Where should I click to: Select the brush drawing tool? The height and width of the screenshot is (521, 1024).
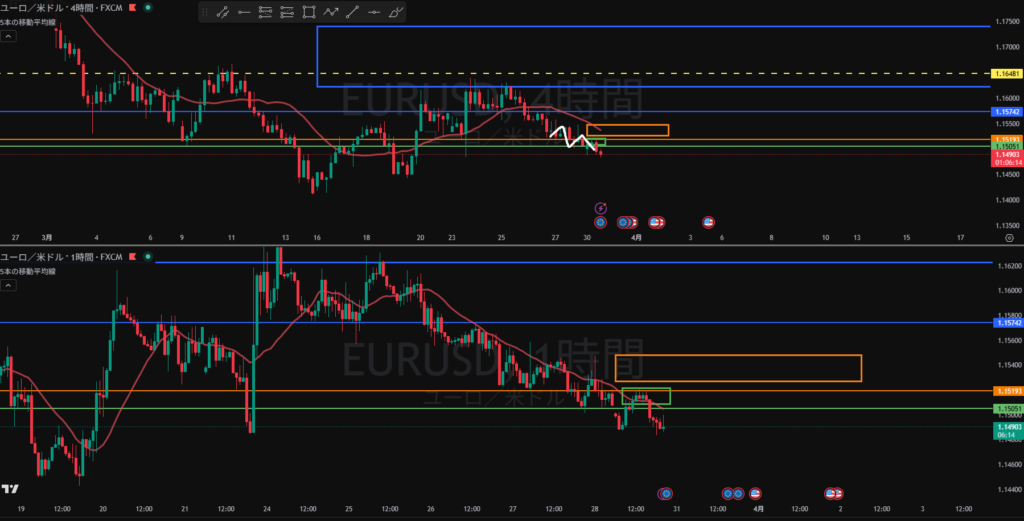(396, 12)
